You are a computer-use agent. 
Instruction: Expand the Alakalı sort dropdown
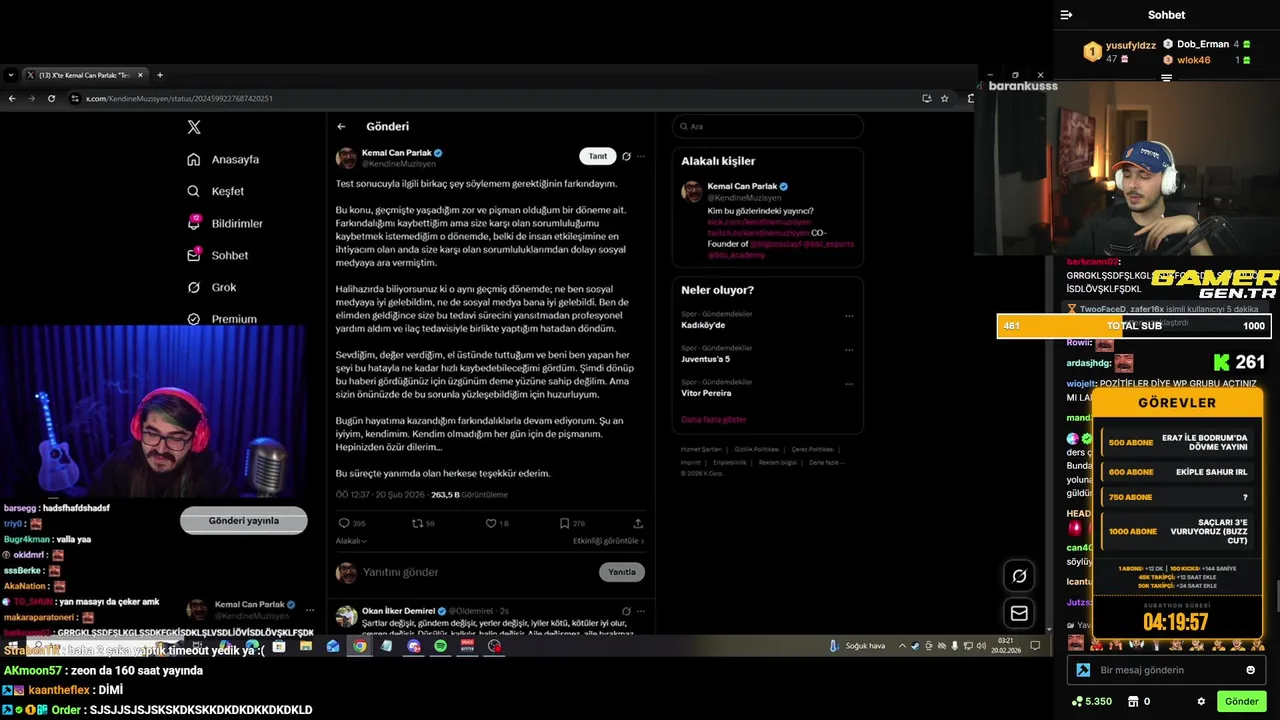351,541
